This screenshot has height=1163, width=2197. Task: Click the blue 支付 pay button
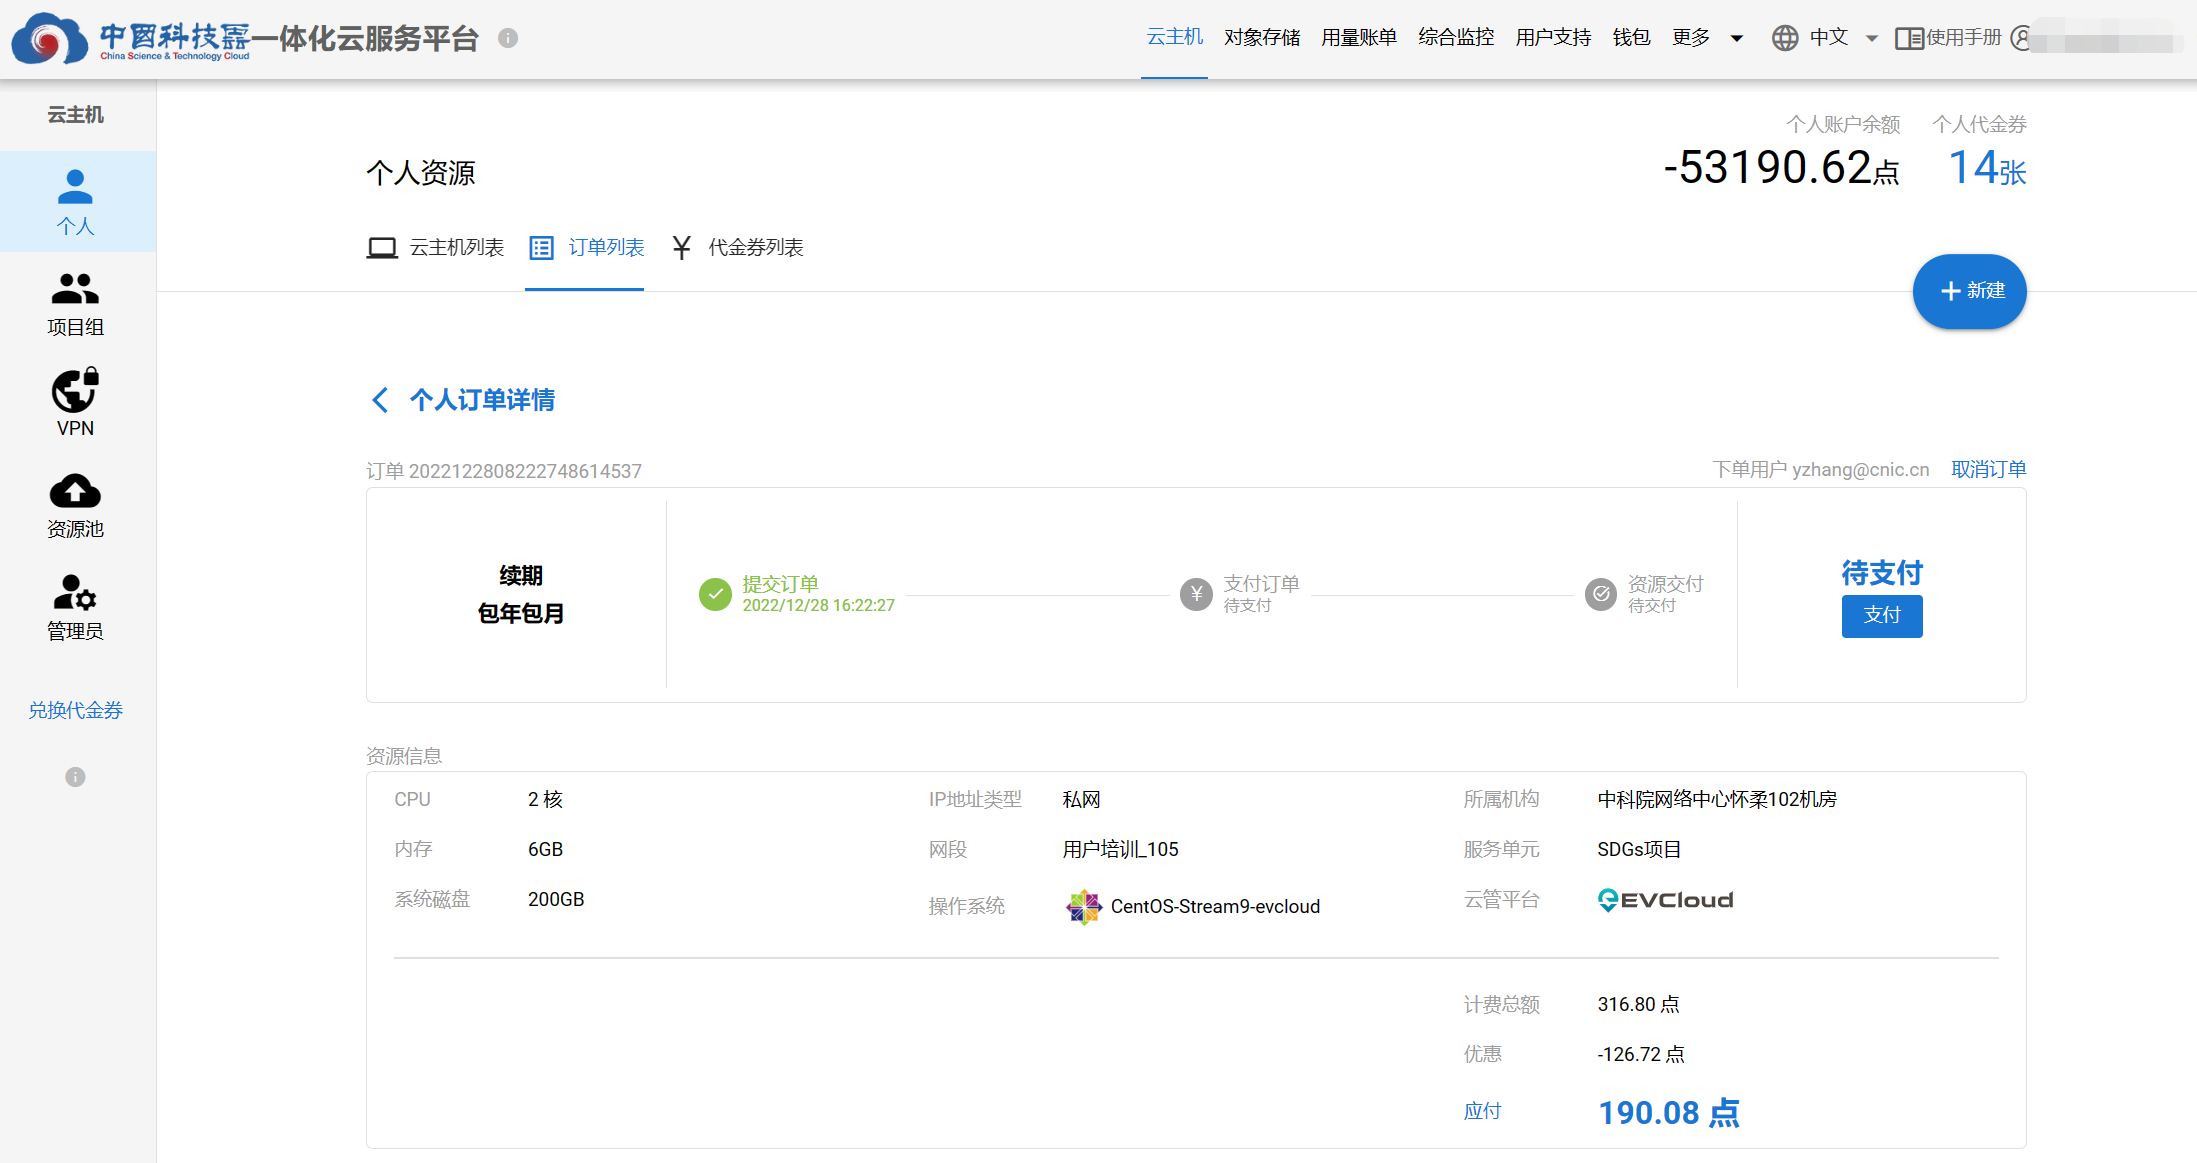[x=1882, y=616]
